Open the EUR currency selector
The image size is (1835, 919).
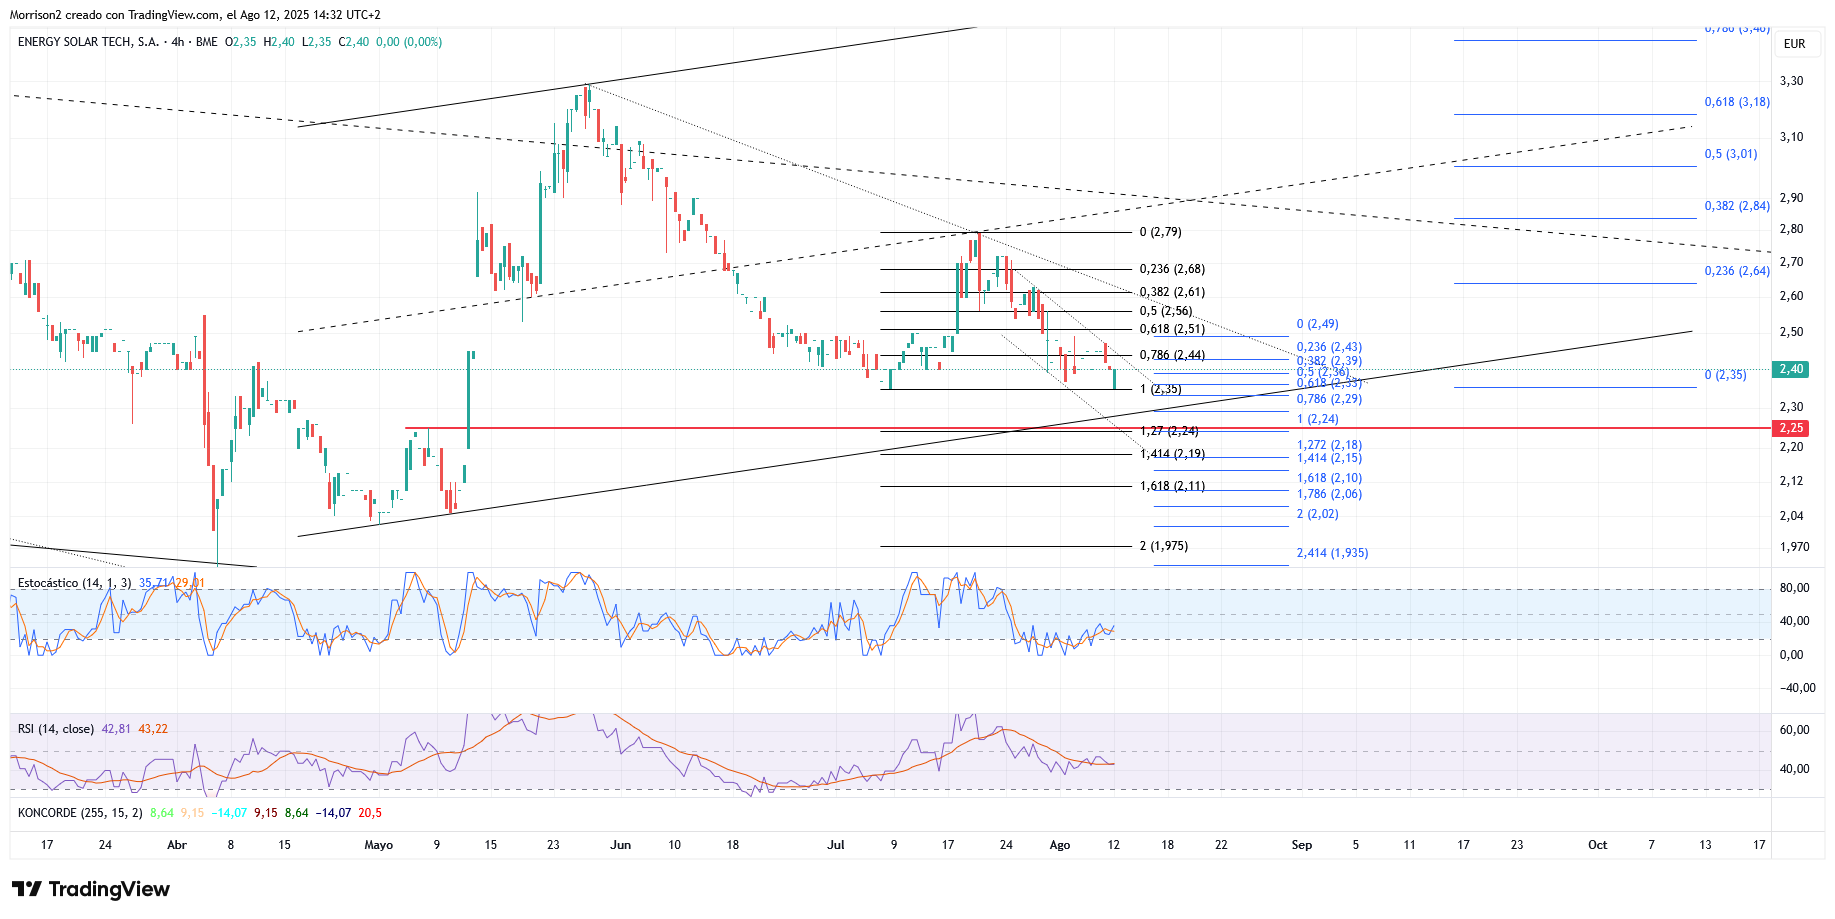coord(1794,44)
